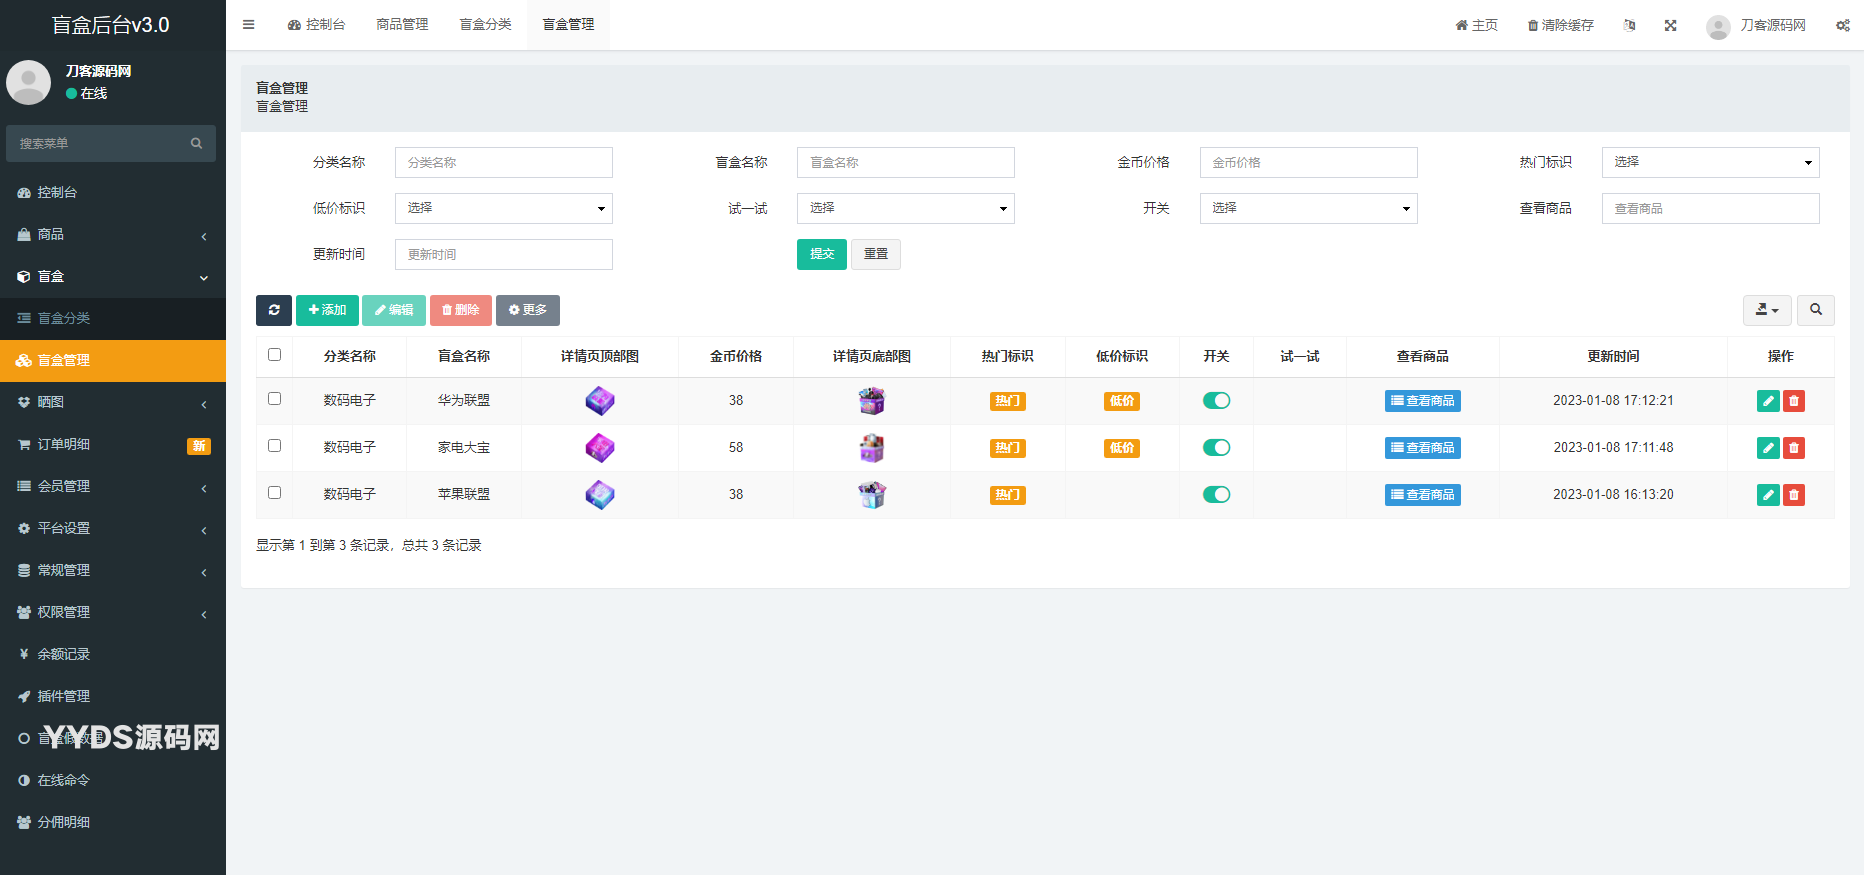Toggle the switch for 华为联盟 off
This screenshot has width=1864, height=875.
click(x=1216, y=401)
